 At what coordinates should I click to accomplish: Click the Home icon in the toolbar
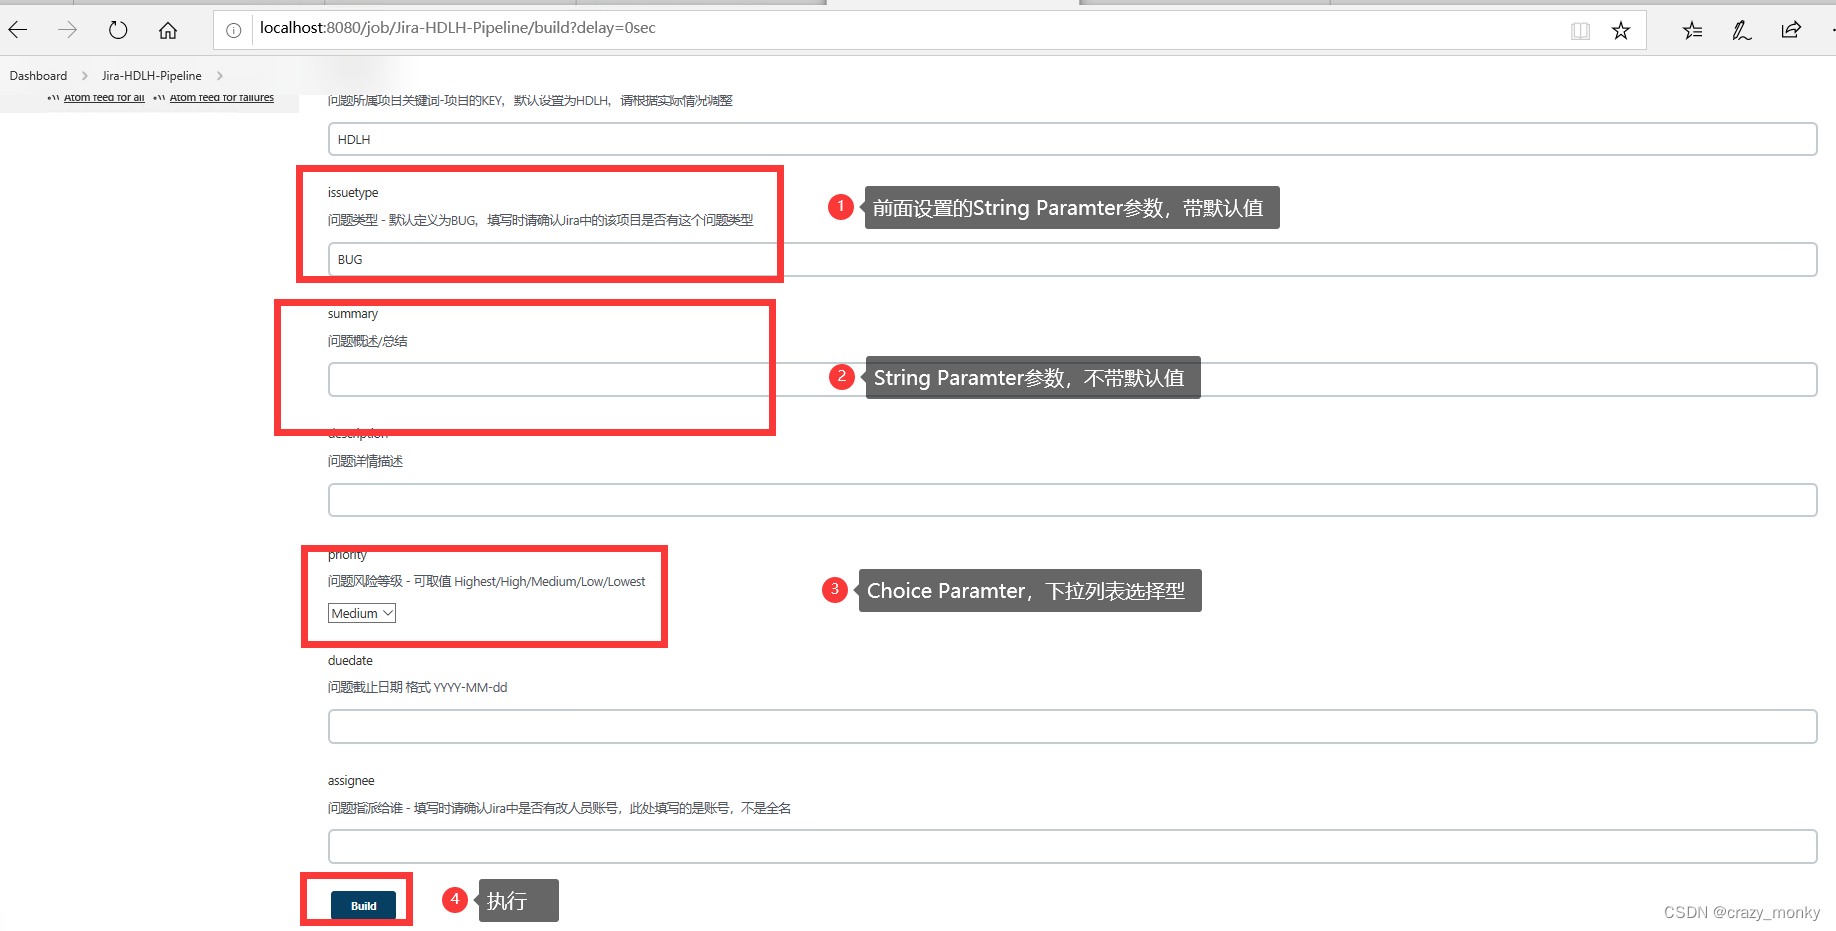[x=167, y=30]
